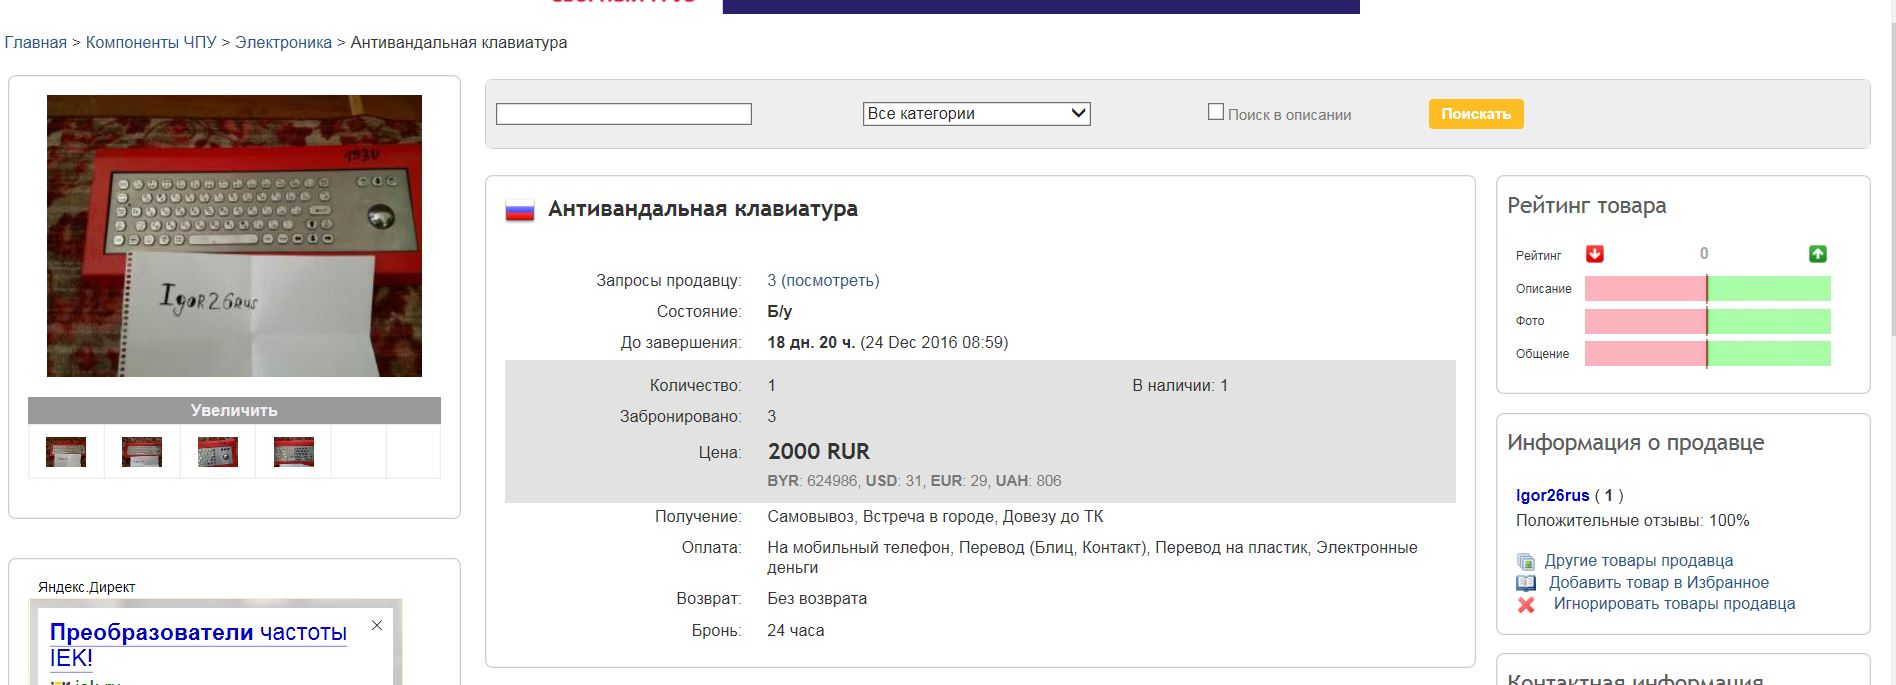The image size is (1896, 685).
Task: Select the fourth product thumbnail
Action: point(294,452)
